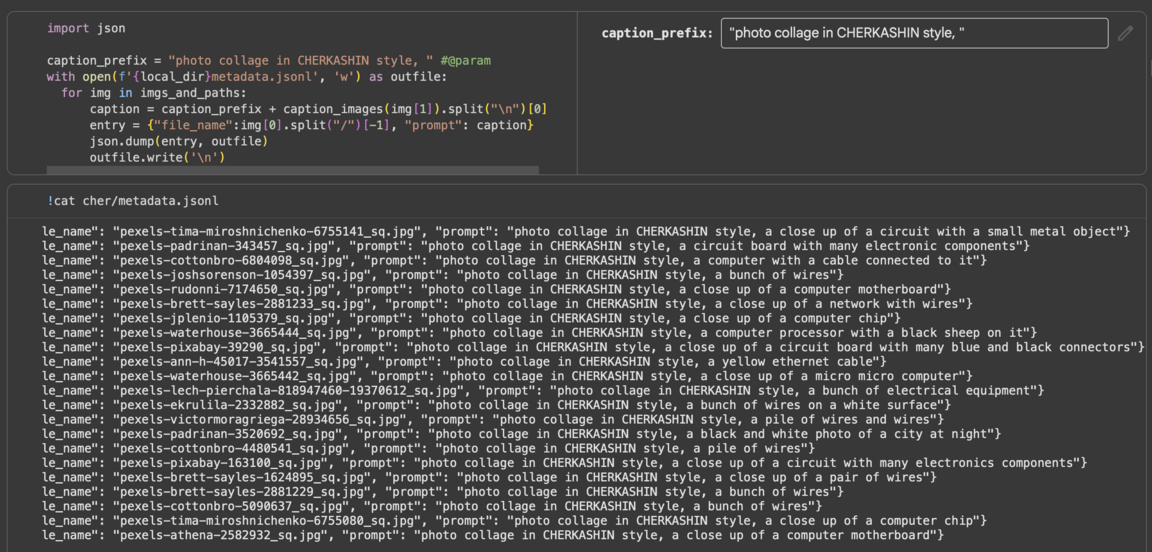This screenshot has width=1152, height=552.
Task: Click output row pexels-padrinan-3520692_sq.jpg
Action: pos(521,434)
